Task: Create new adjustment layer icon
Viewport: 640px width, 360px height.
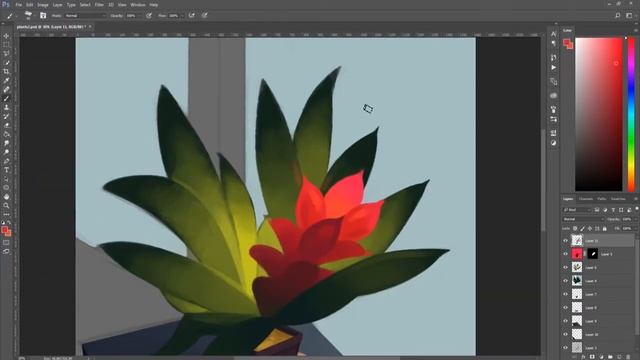Action: tap(601, 357)
